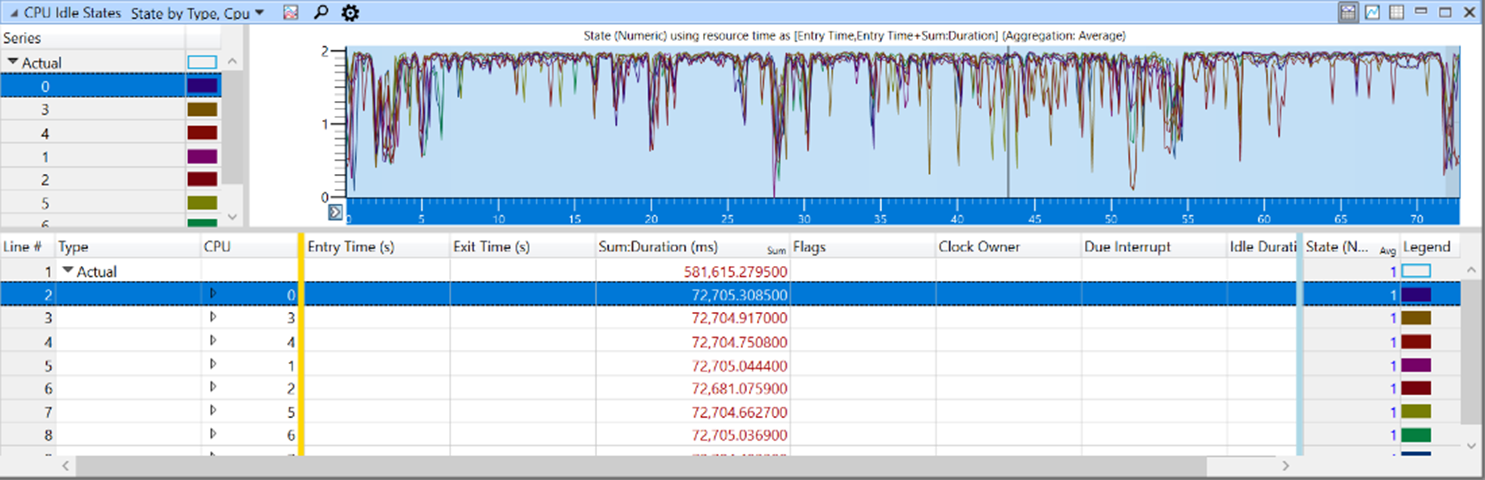Click the green legend swatch for CPU 6

[x=1416, y=435]
